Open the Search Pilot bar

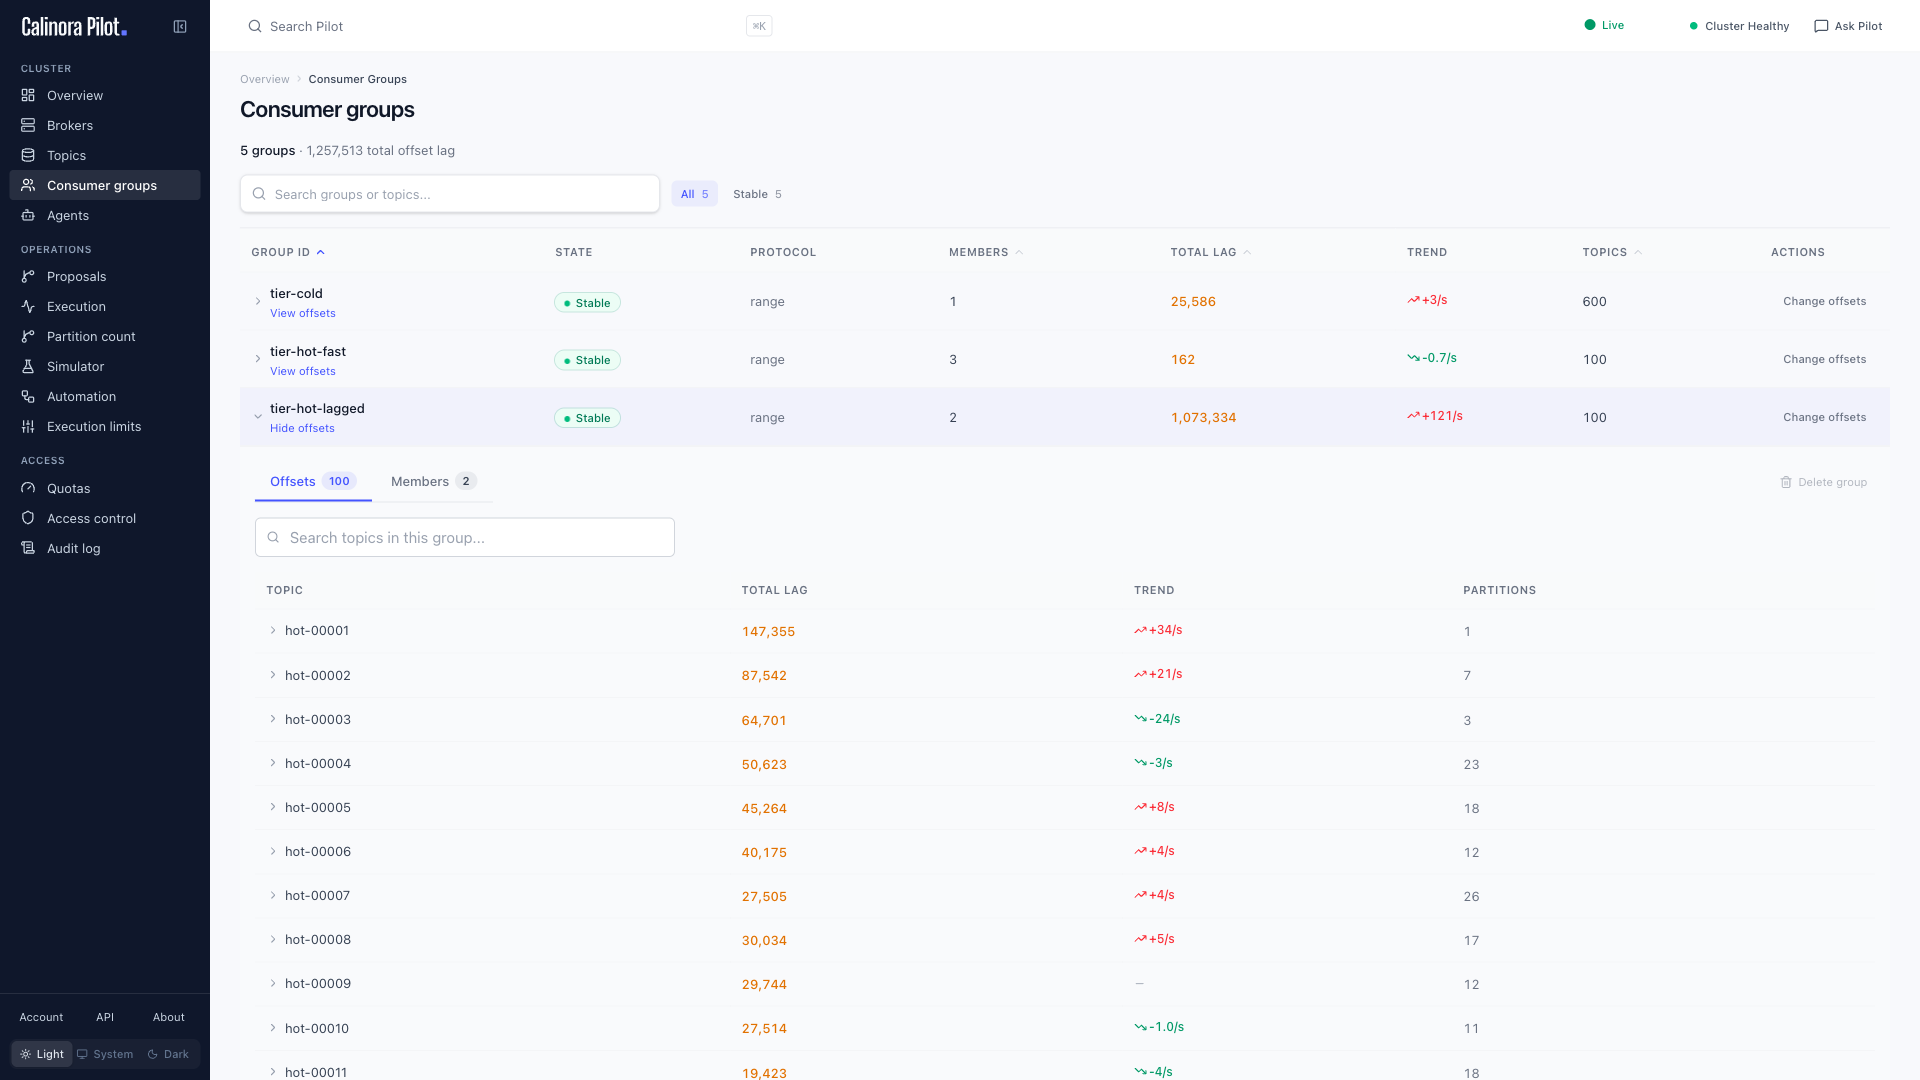(510, 26)
